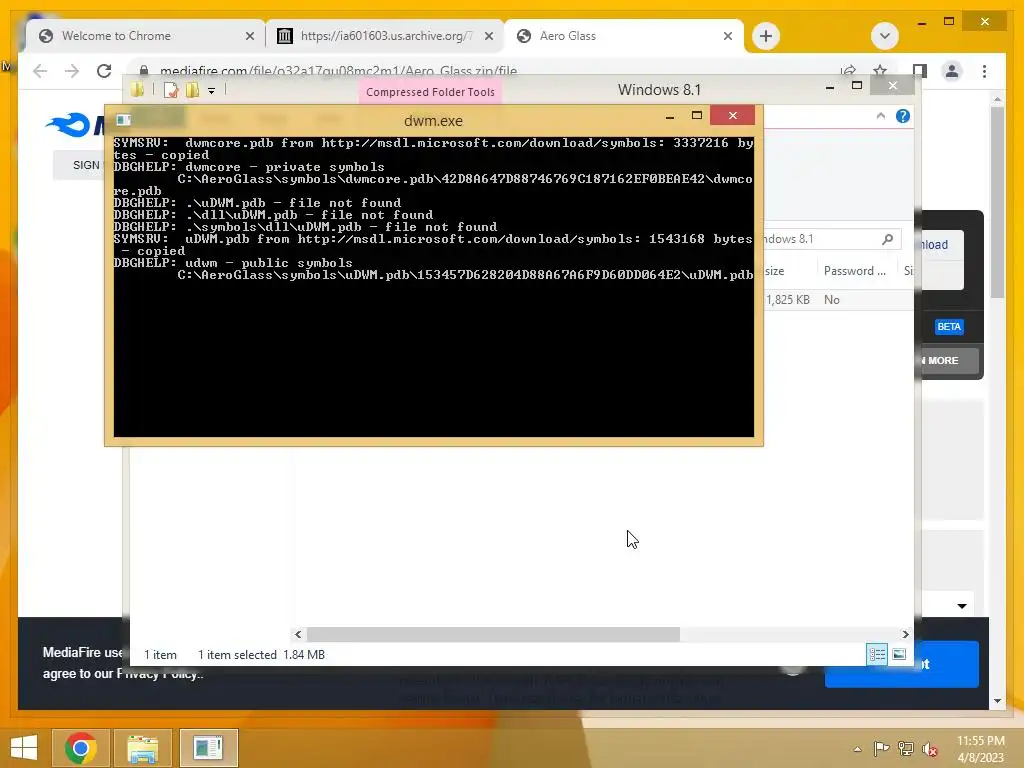Reload the MediaFire page
The height and width of the screenshot is (768, 1024).
pos(104,71)
